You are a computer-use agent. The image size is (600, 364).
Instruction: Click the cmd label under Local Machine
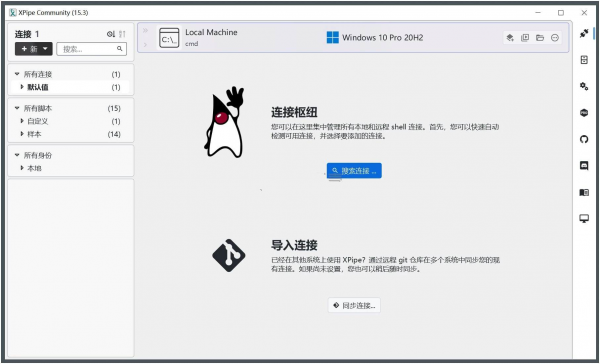[192, 44]
